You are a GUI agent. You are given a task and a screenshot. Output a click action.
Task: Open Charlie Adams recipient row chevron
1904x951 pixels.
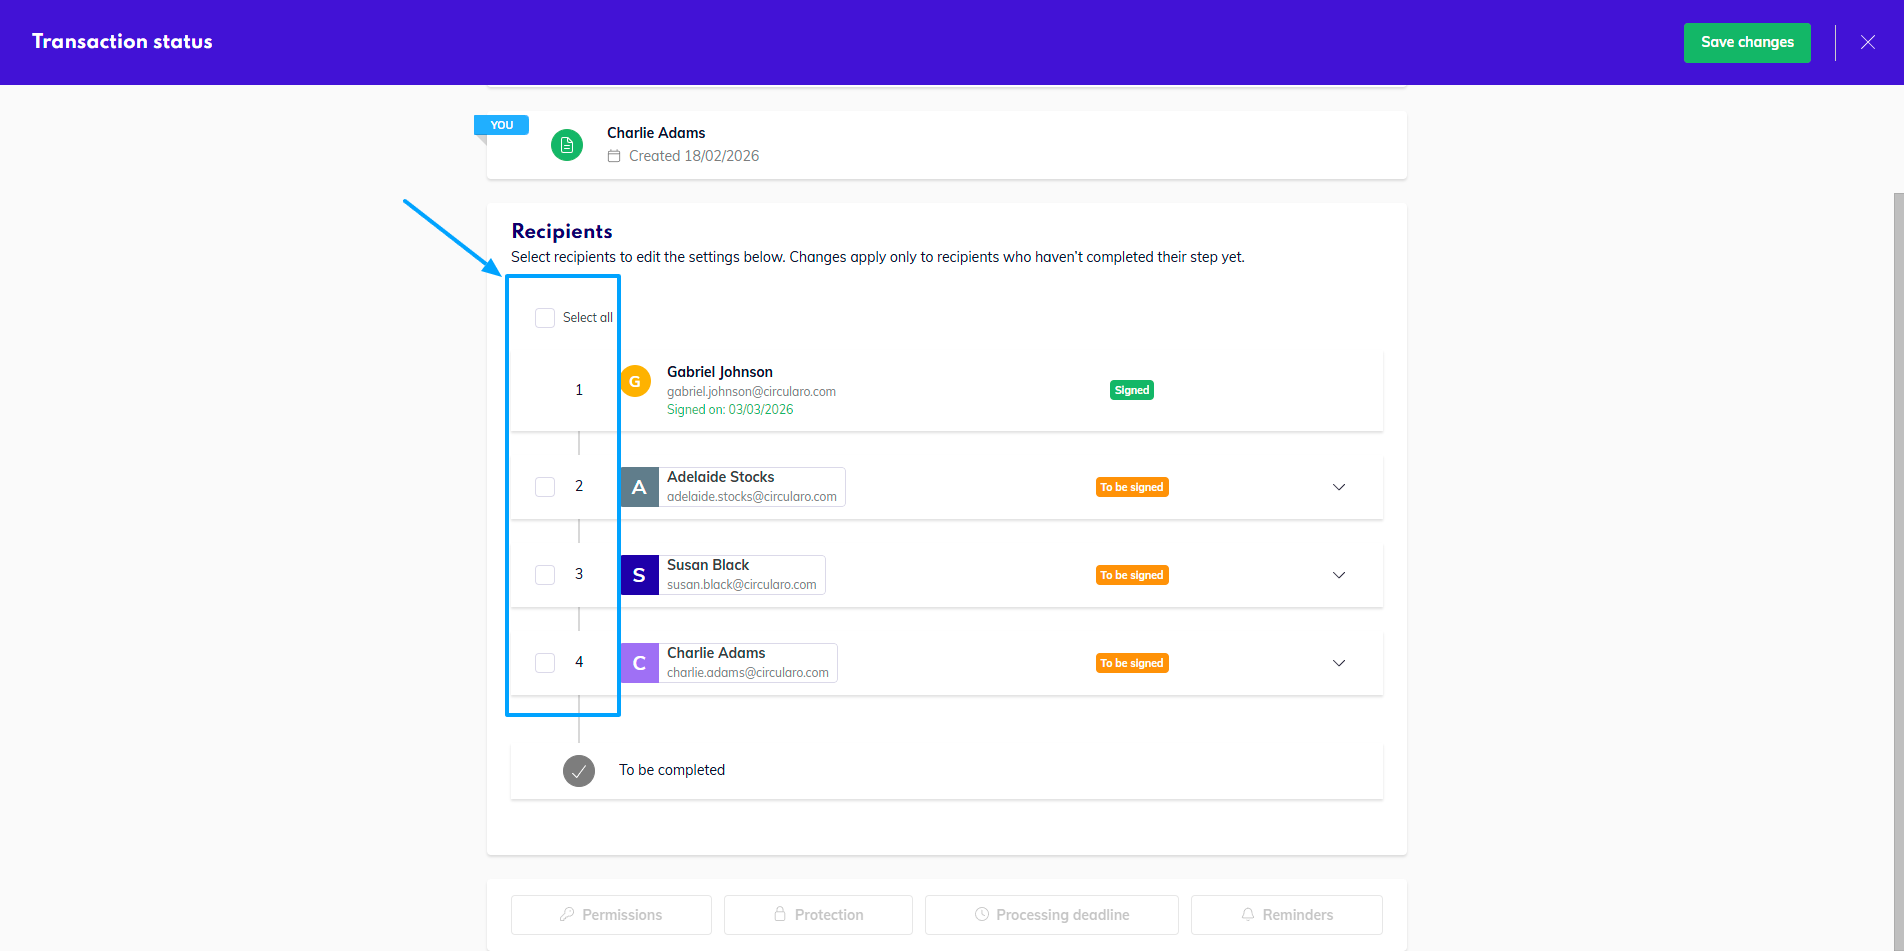(x=1339, y=663)
